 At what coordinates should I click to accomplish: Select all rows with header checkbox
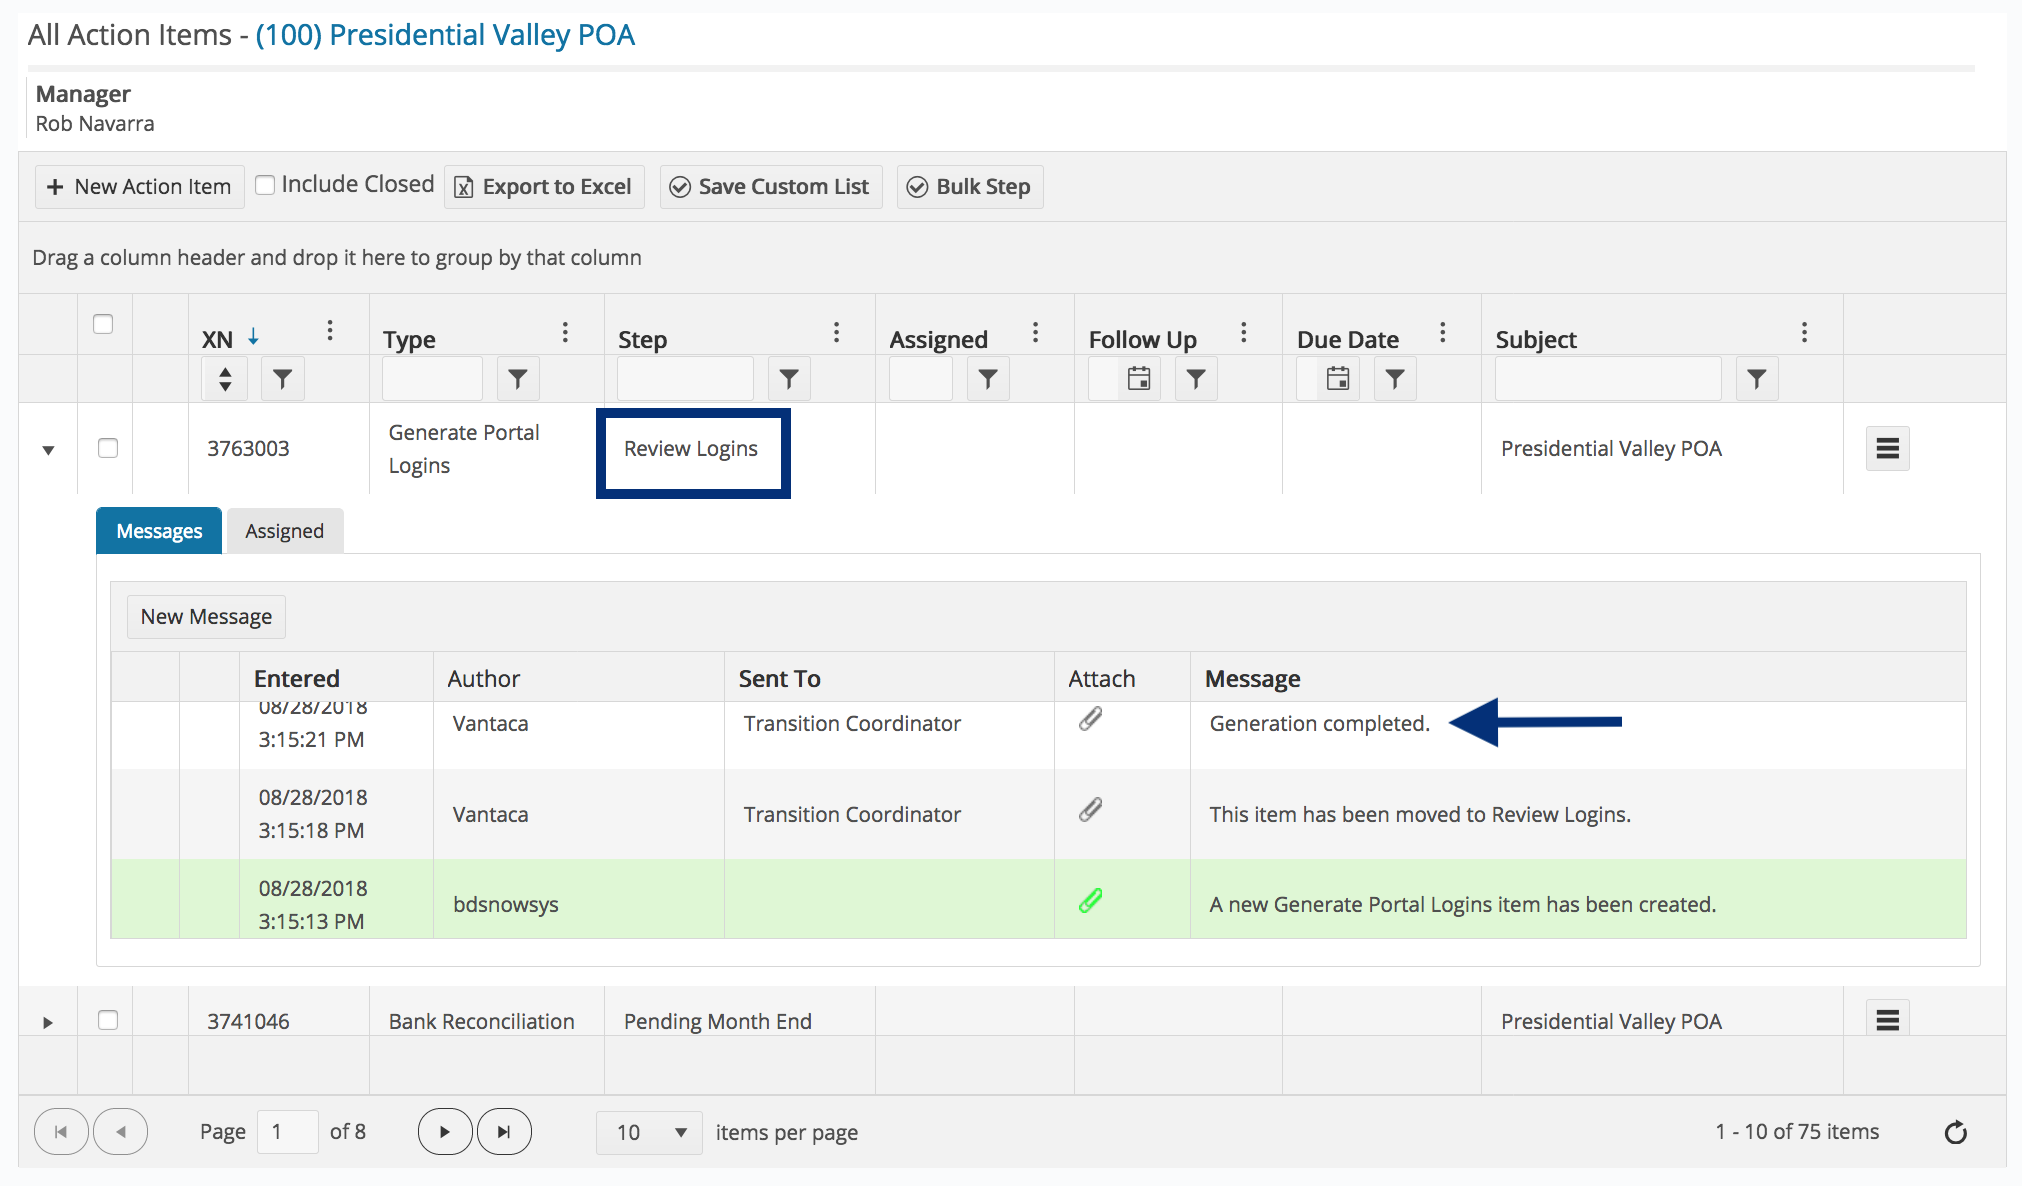click(x=103, y=324)
